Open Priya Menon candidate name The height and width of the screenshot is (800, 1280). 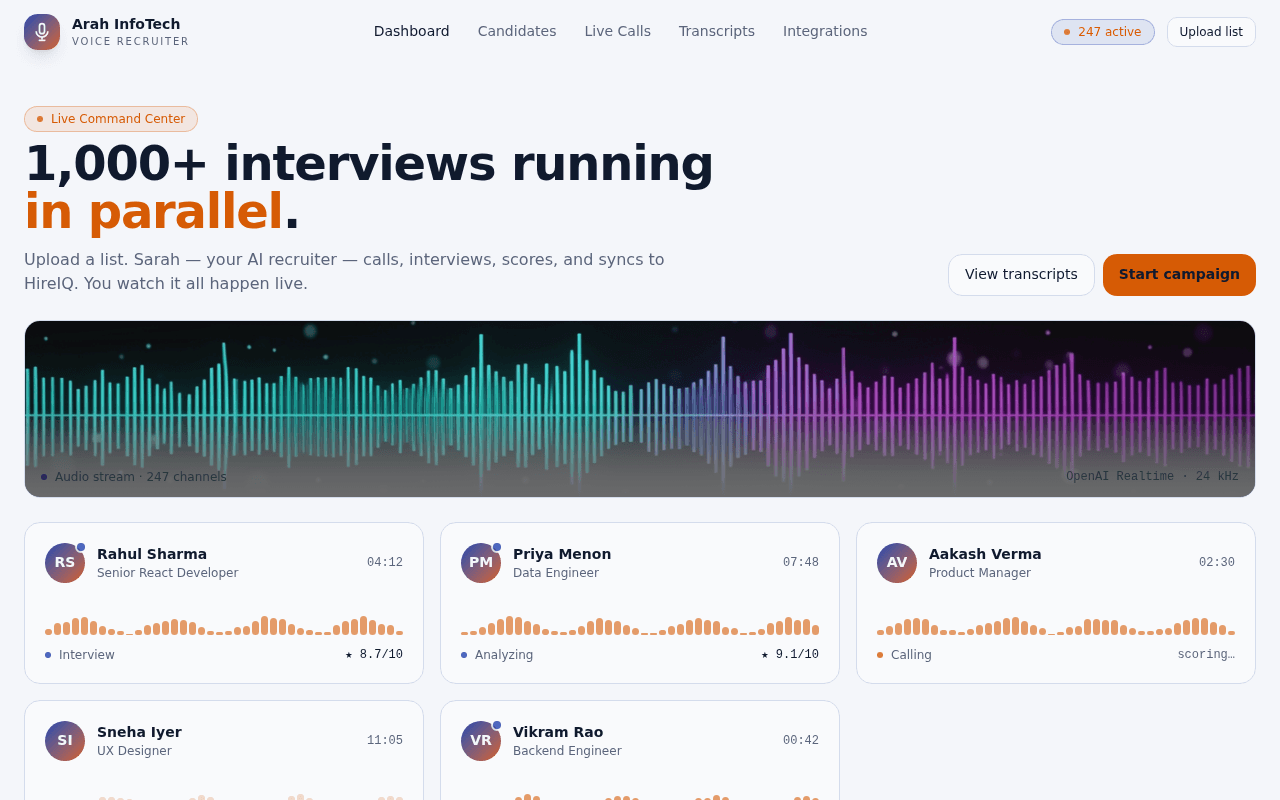click(x=562, y=554)
